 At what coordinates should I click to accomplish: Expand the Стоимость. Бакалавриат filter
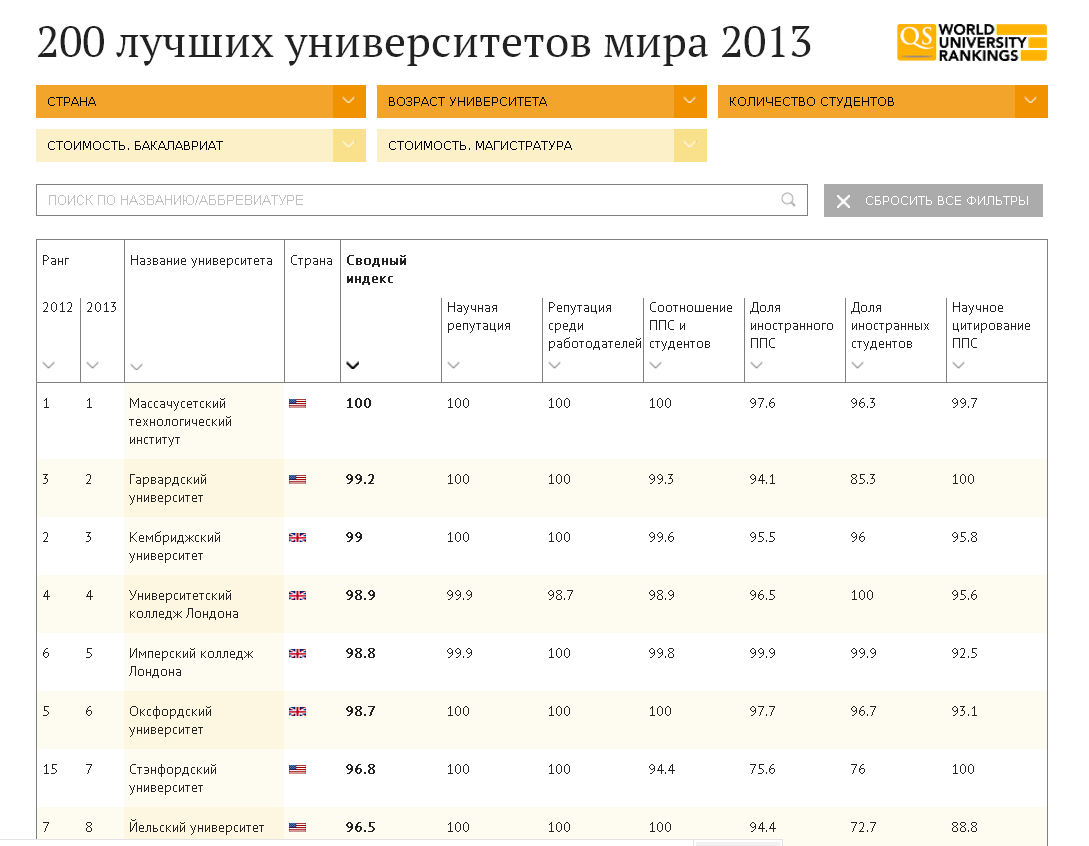point(349,146)
